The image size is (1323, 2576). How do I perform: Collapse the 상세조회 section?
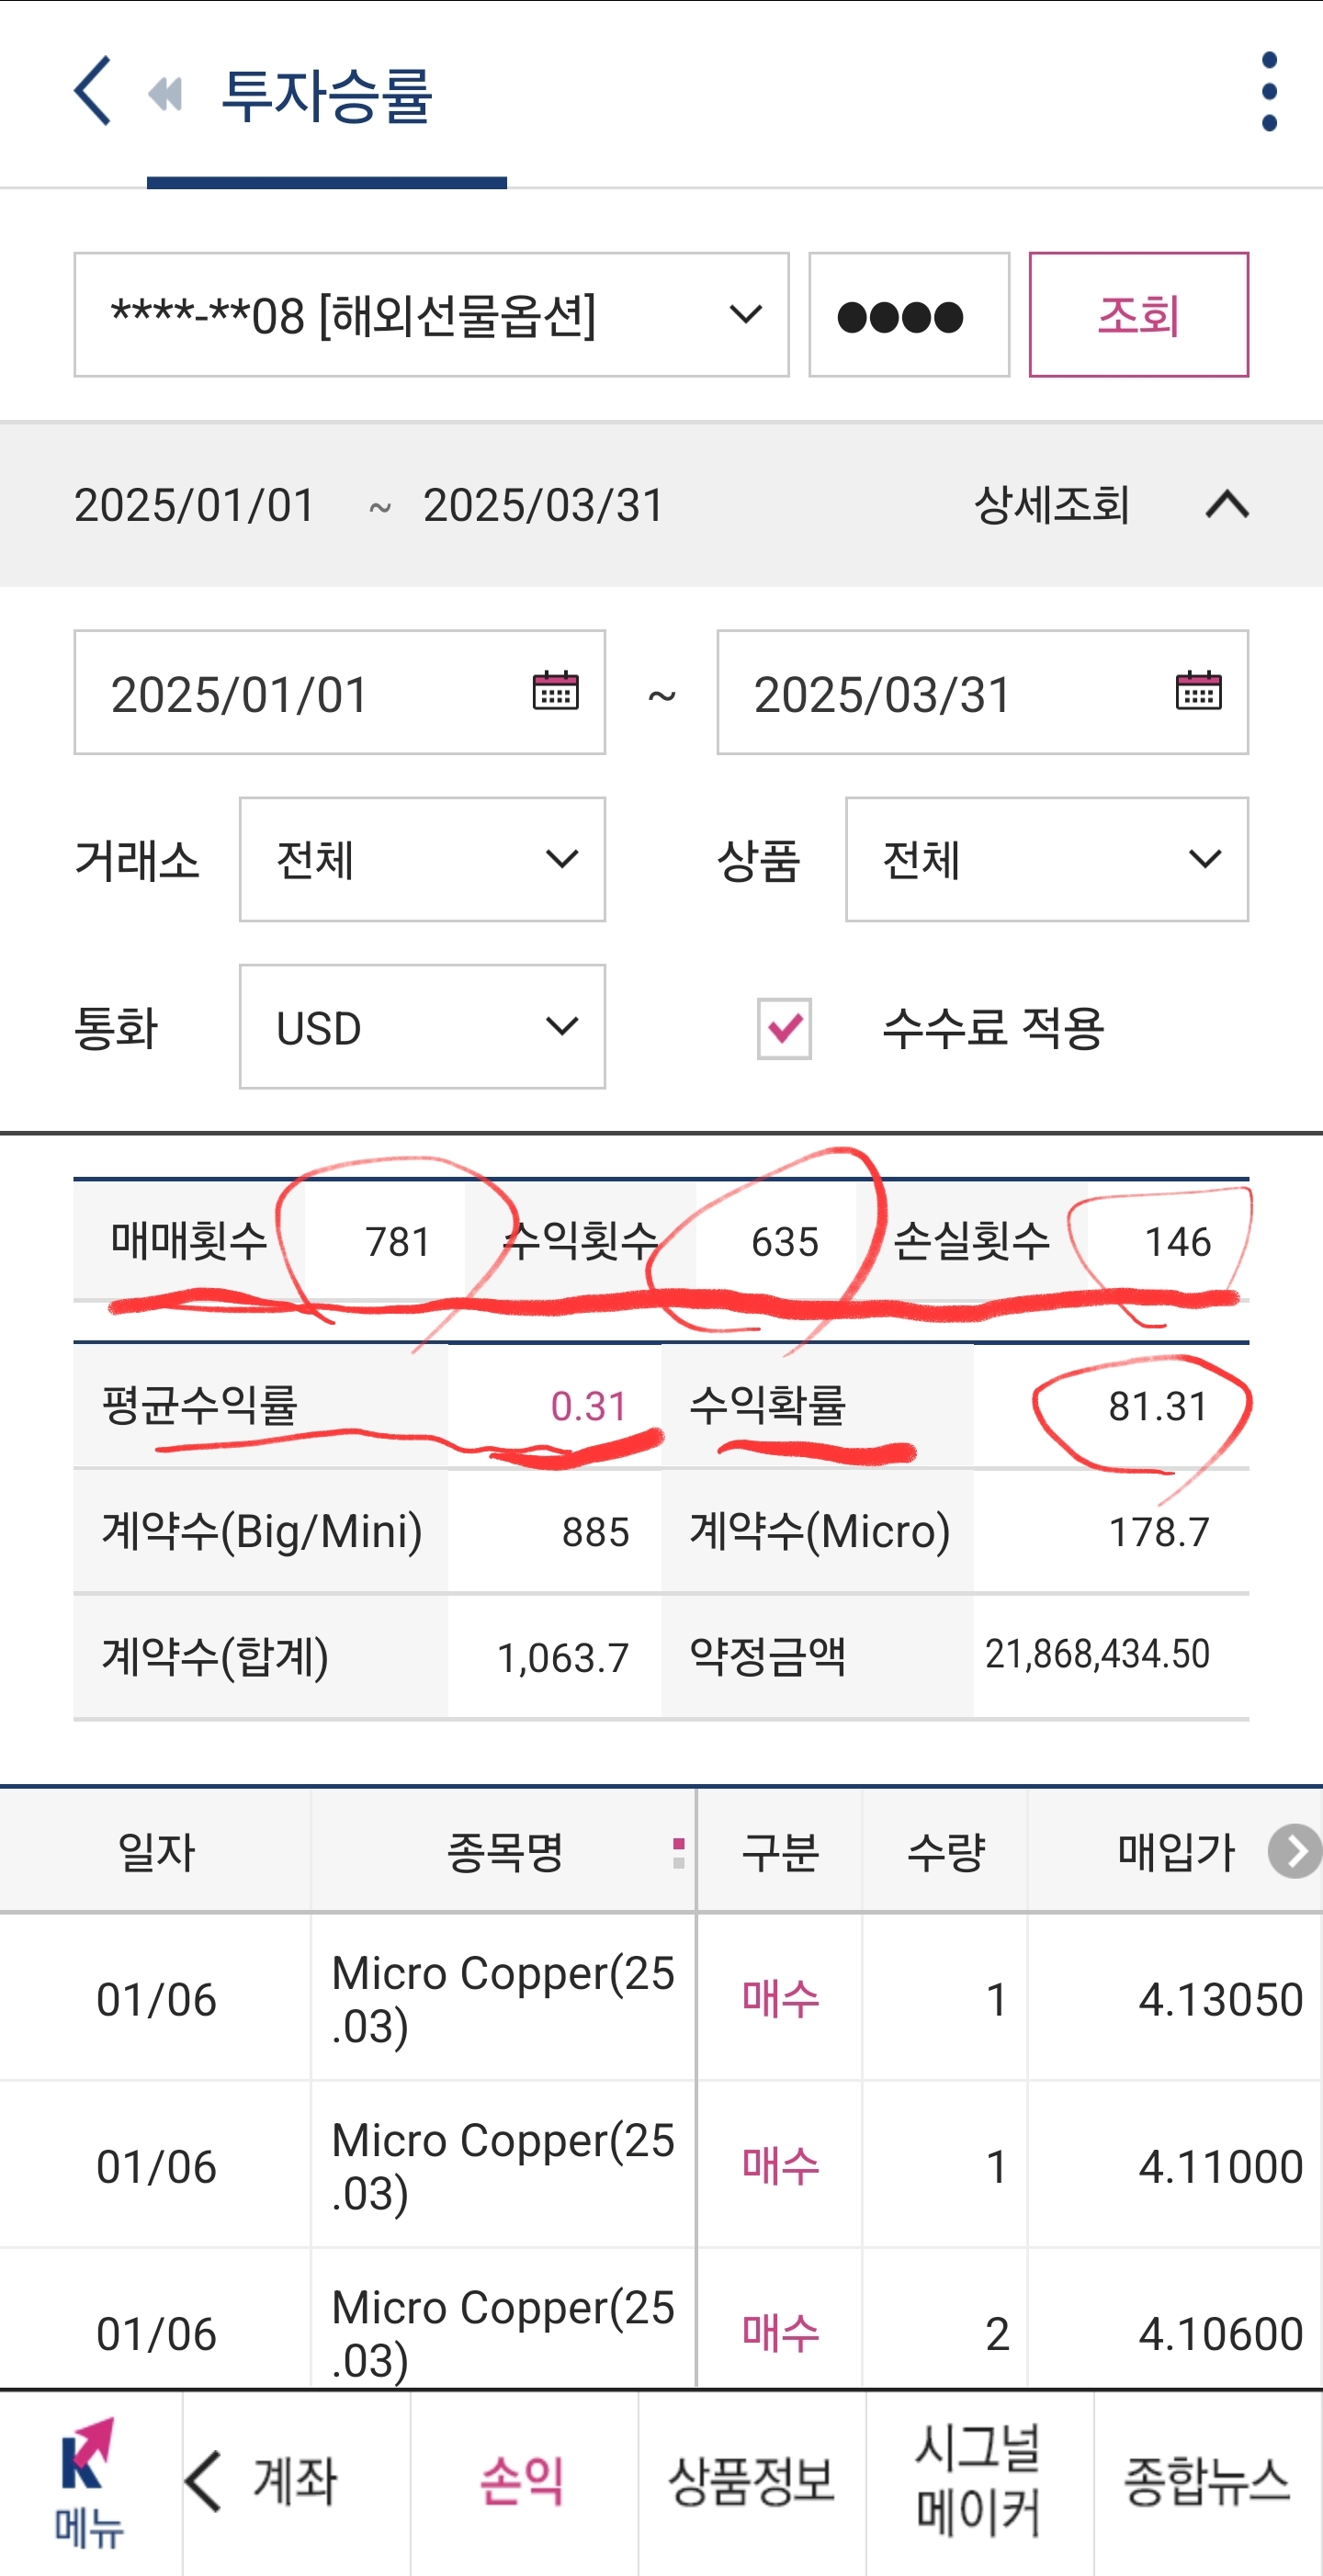[x=1226, y=505]
